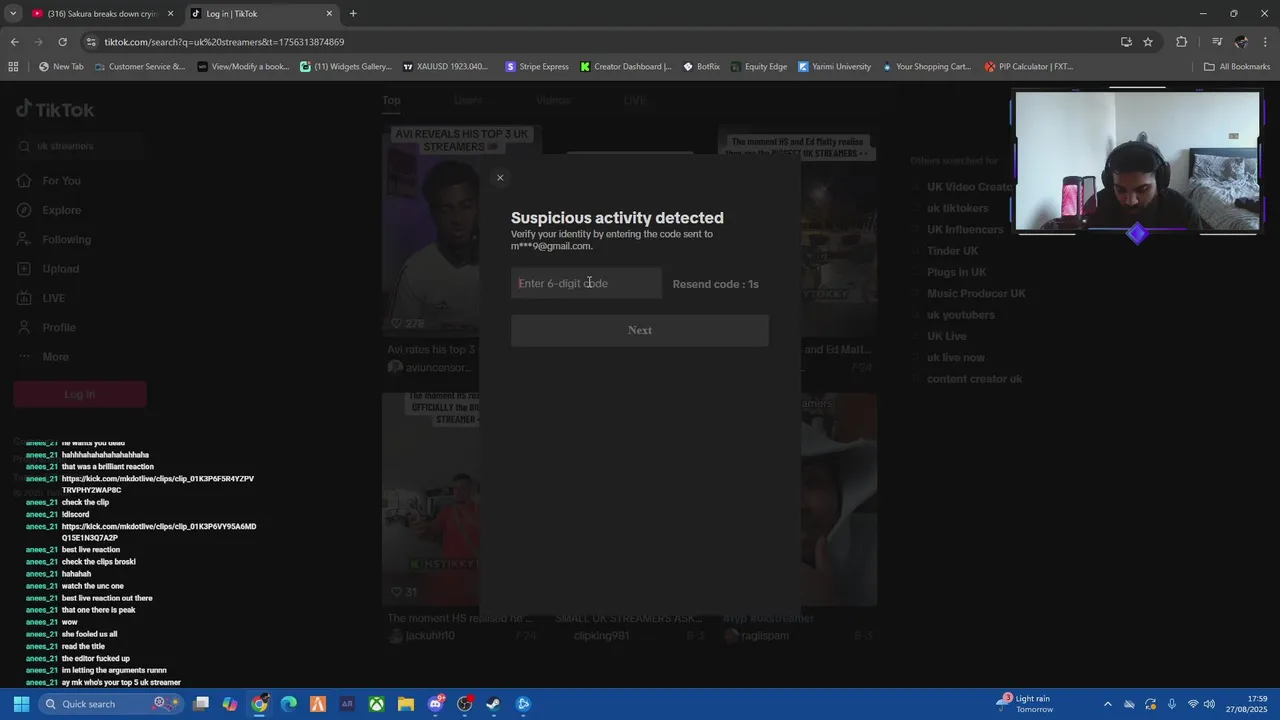Open Discord from taskbar
Screen dimensions: 1280x720
point(435,704)
